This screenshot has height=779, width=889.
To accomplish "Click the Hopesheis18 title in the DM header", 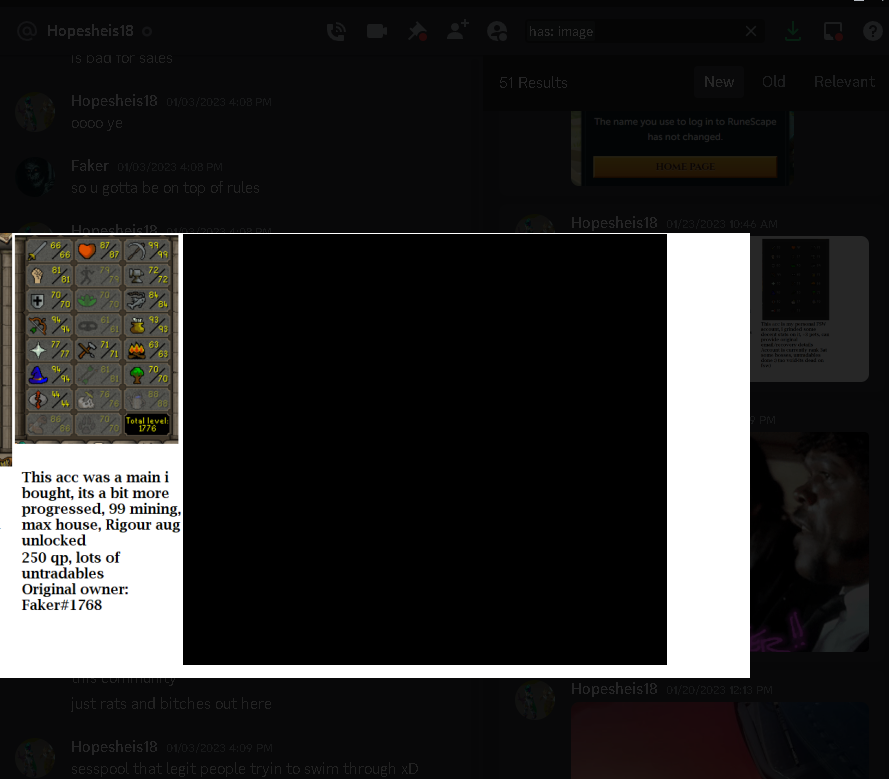I will pyautogui.click(x=90, y=31).
